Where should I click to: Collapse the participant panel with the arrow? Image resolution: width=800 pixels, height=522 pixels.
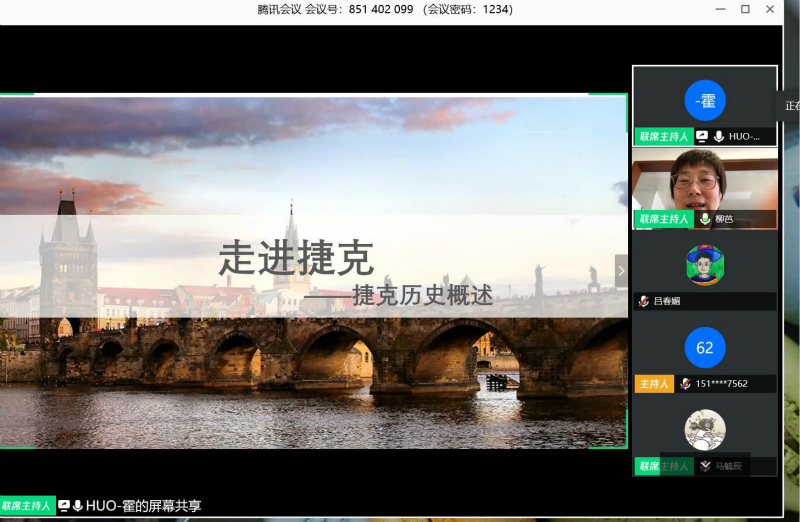(x=621, y=270)
